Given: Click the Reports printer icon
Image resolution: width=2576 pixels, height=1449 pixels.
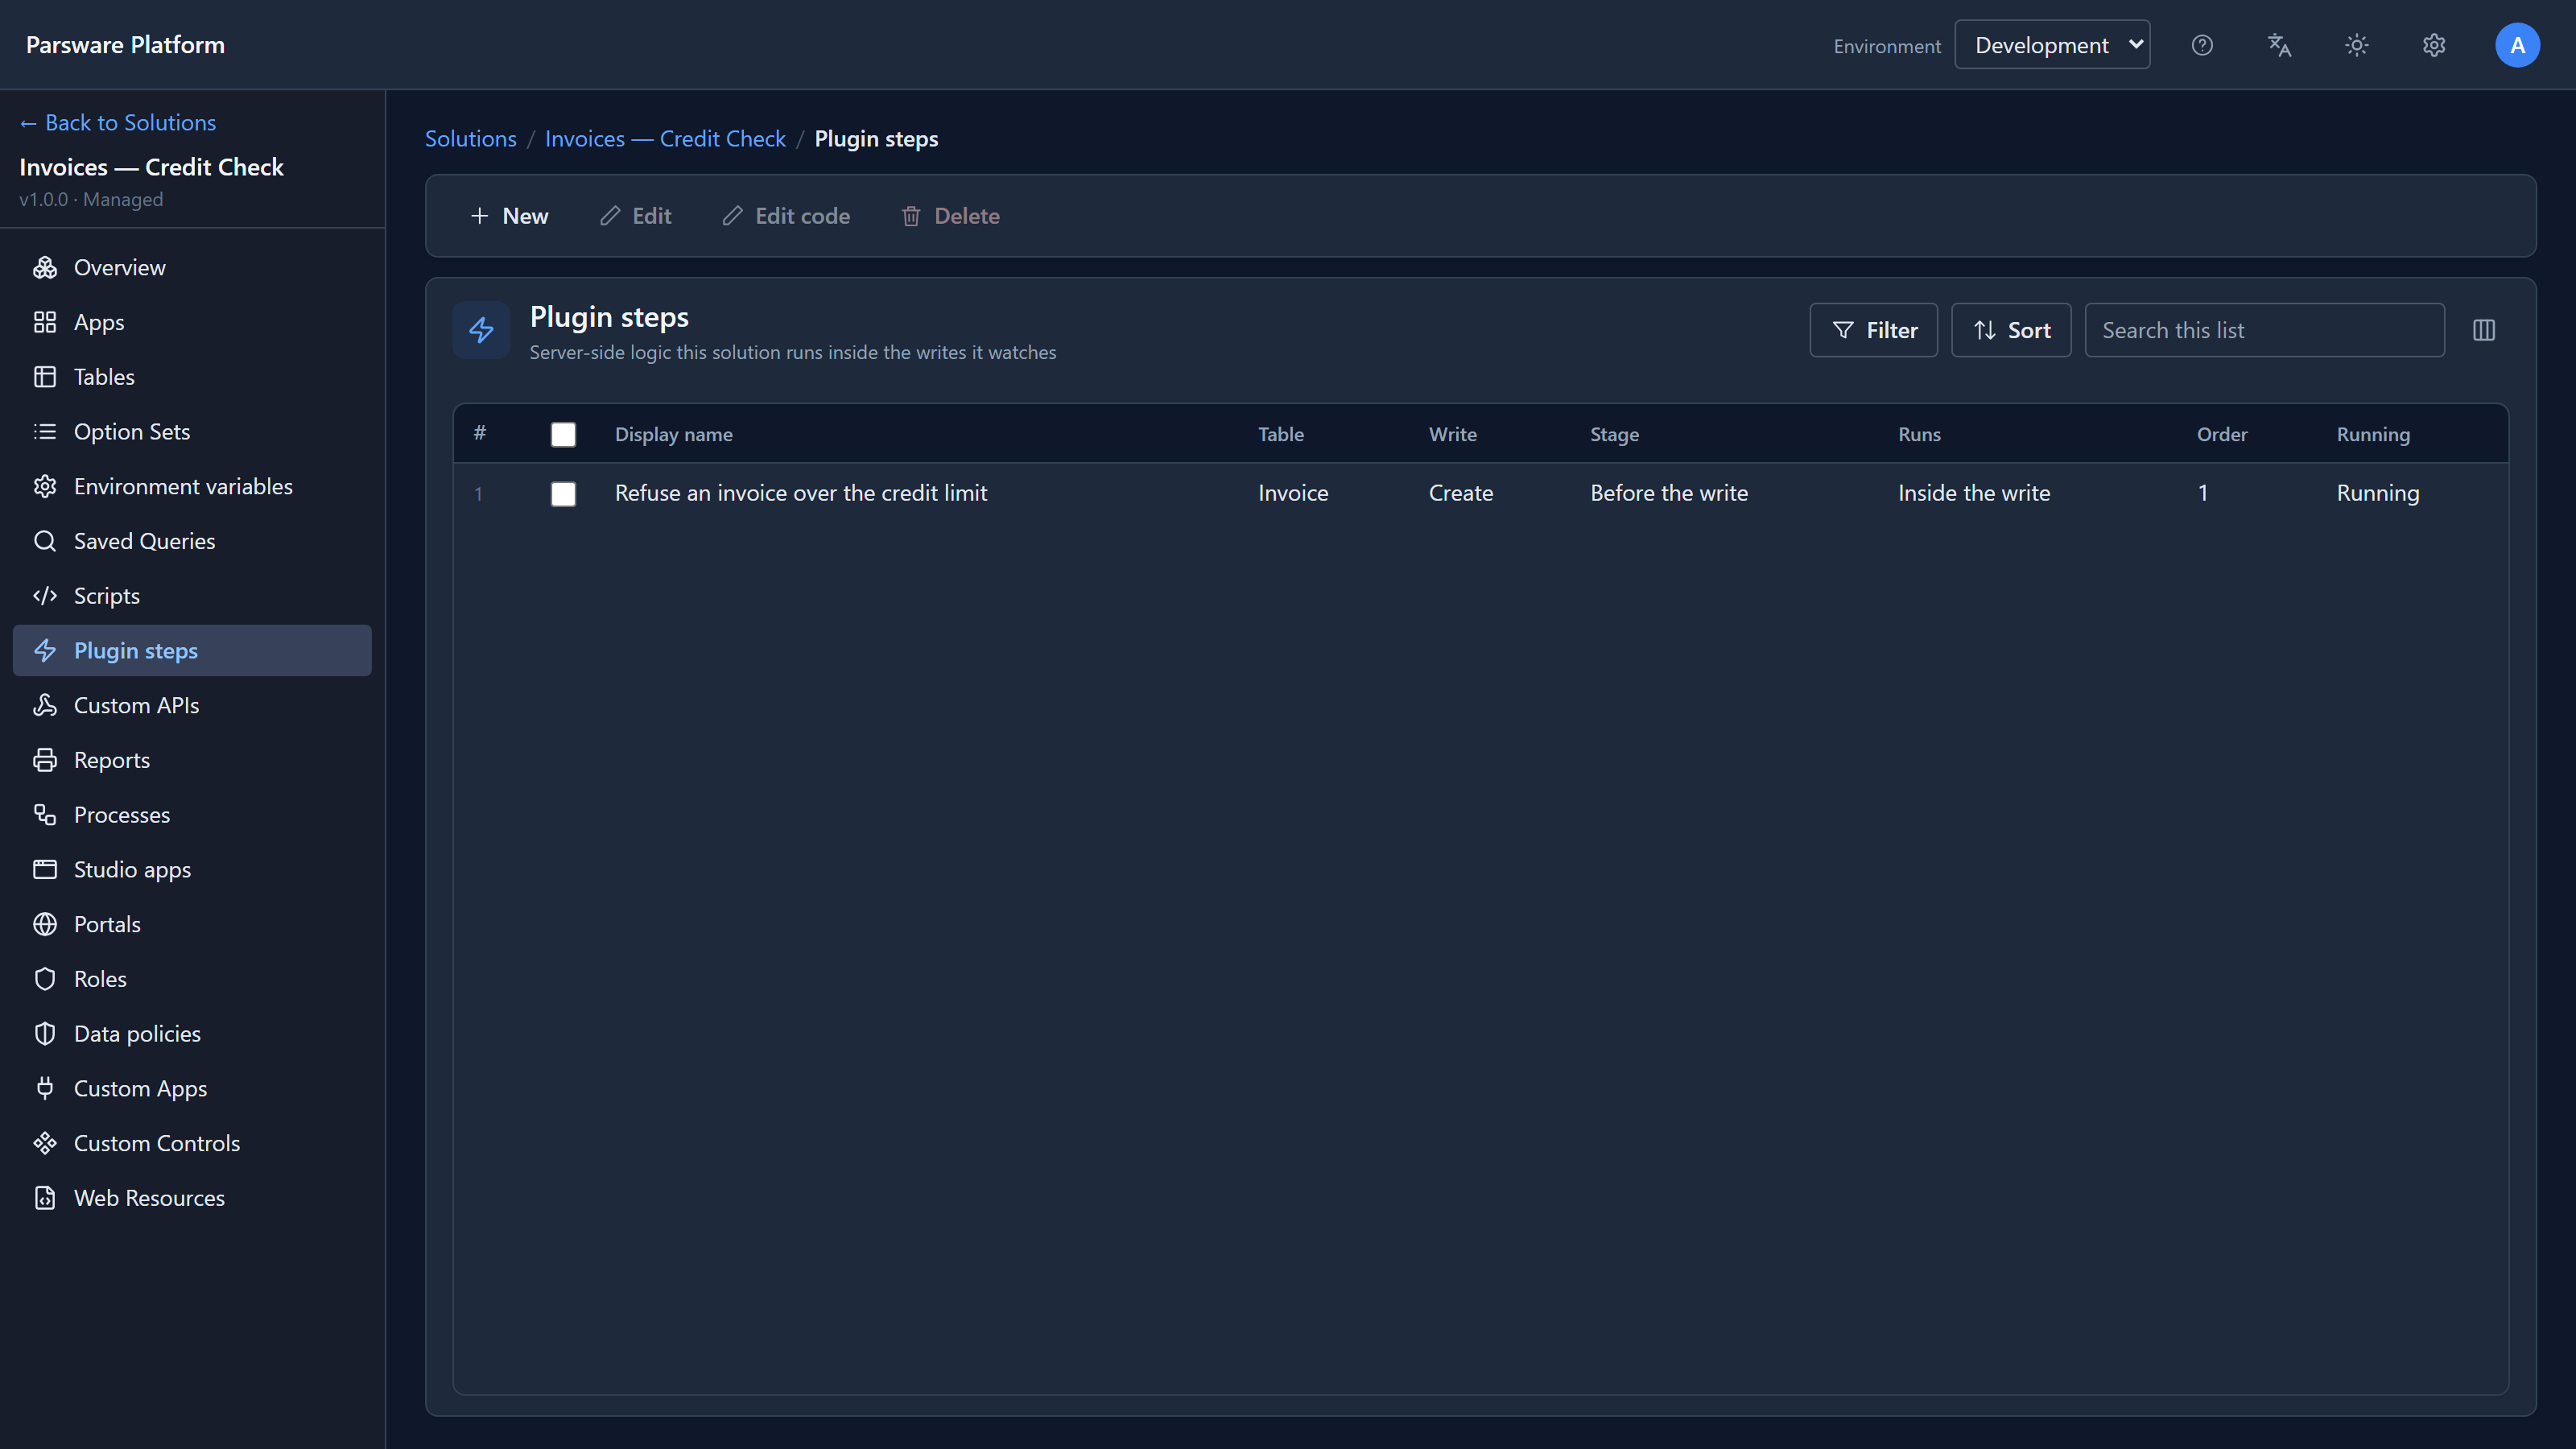Looking at the screenshot, I should pyautogui.click(x=45, y=760).
